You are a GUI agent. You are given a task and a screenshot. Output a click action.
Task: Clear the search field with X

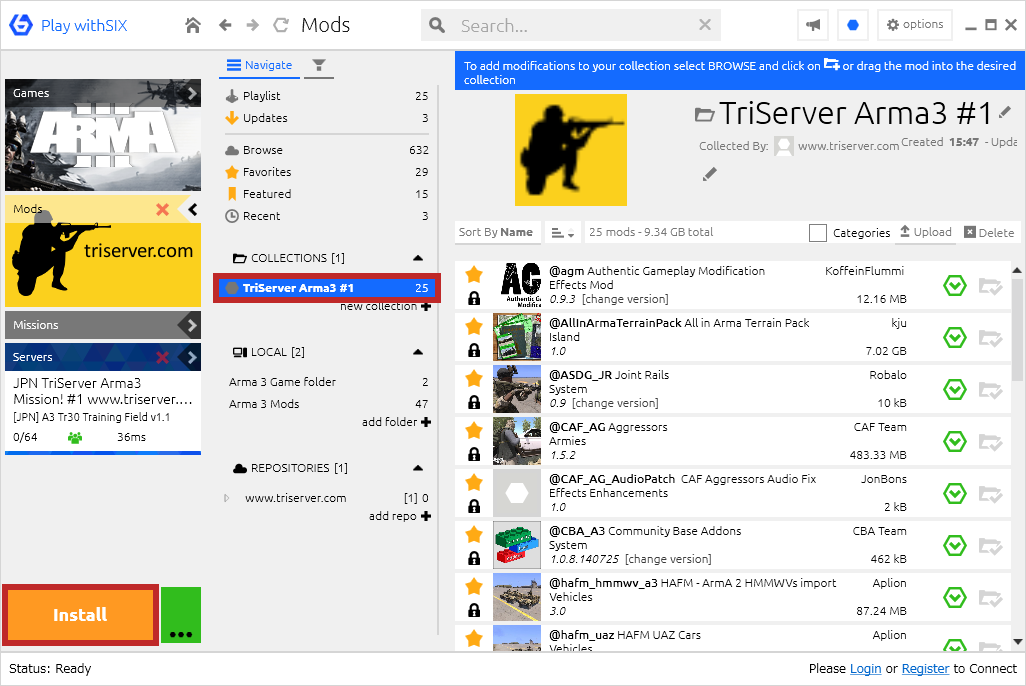pos(705,25)
